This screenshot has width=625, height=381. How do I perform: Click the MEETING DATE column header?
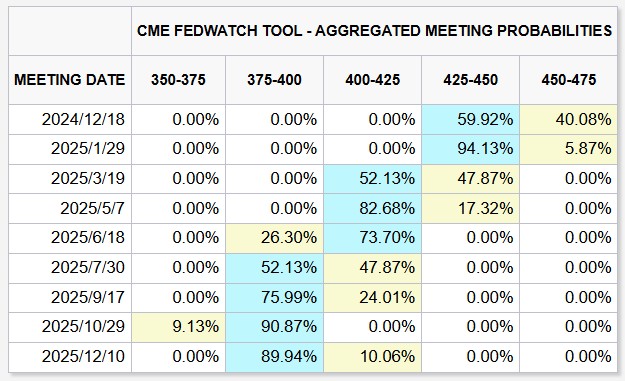70,80
